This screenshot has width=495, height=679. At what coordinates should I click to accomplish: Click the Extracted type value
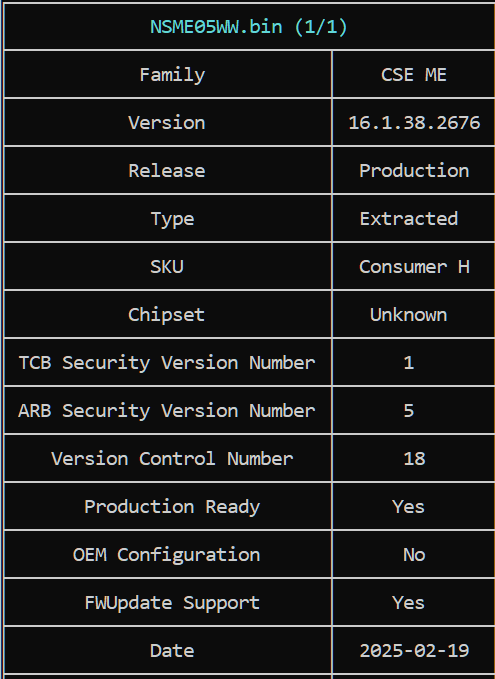click(408, 219)
